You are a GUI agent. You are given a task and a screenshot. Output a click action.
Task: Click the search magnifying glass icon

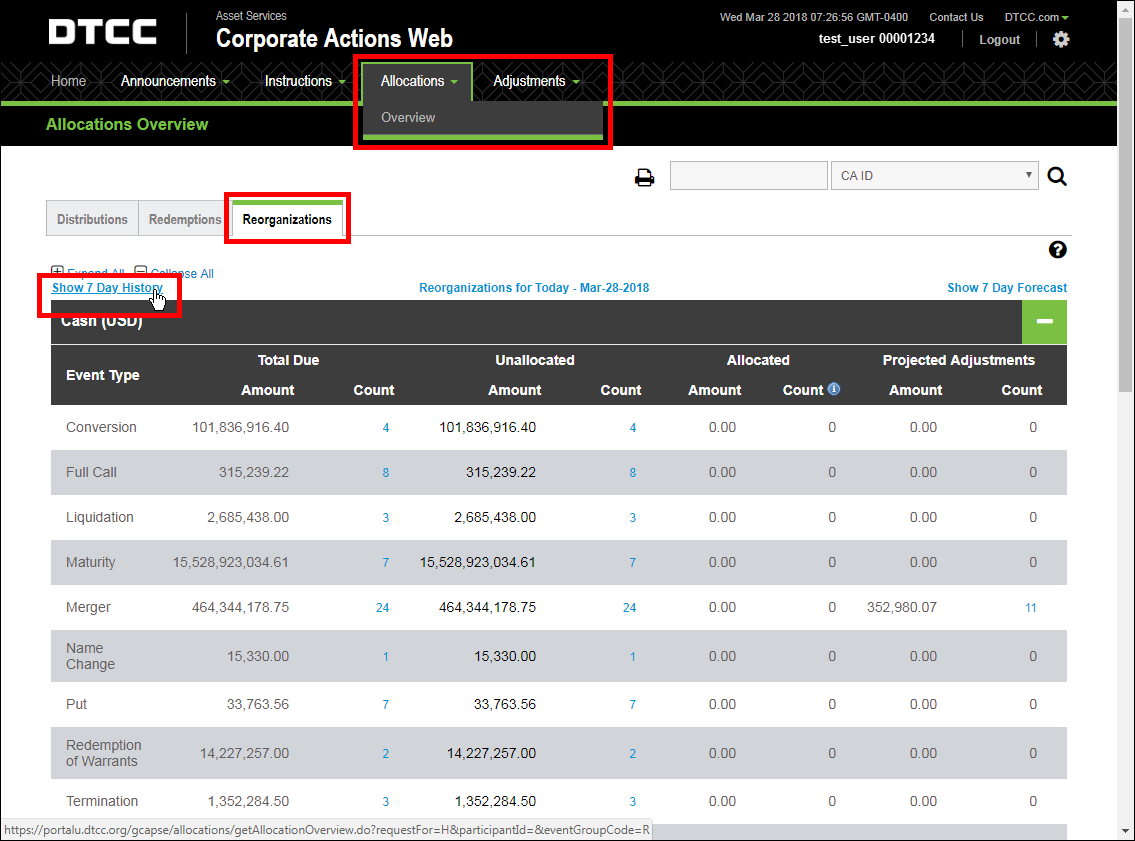coord(1057,176)
